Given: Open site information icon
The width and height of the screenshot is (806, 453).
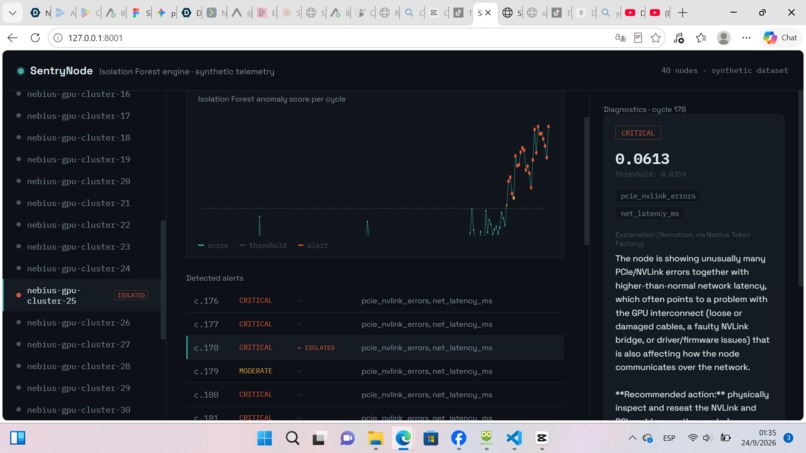Looking at the screenshot, I should [x=58, y=38].
